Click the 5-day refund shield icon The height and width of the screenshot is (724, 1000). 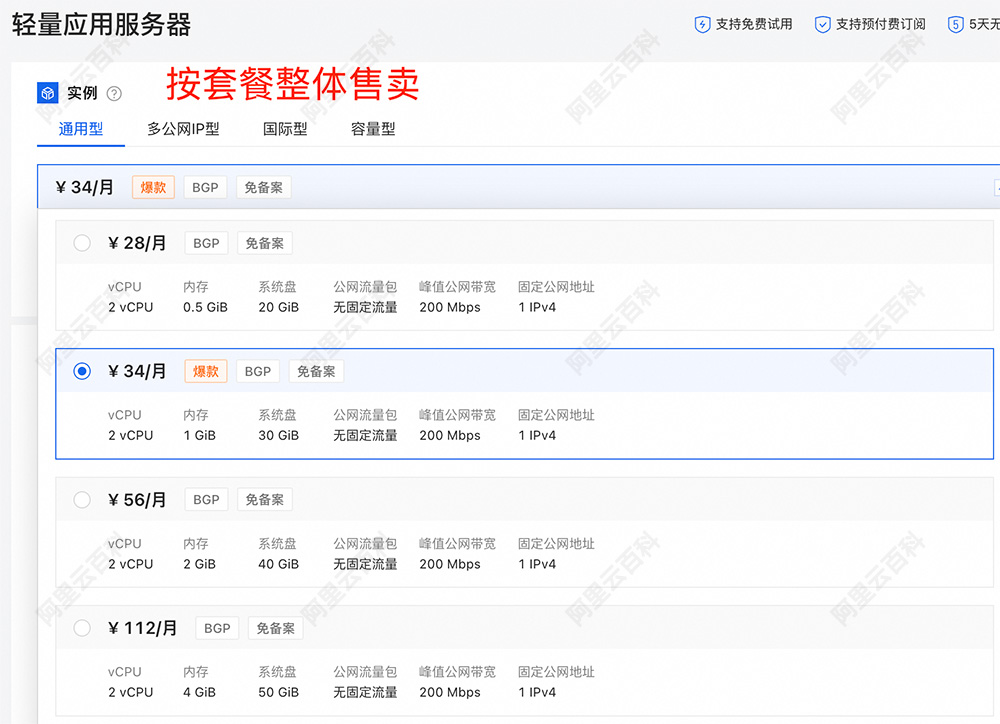pyautogui.click(x=955, y=25)
